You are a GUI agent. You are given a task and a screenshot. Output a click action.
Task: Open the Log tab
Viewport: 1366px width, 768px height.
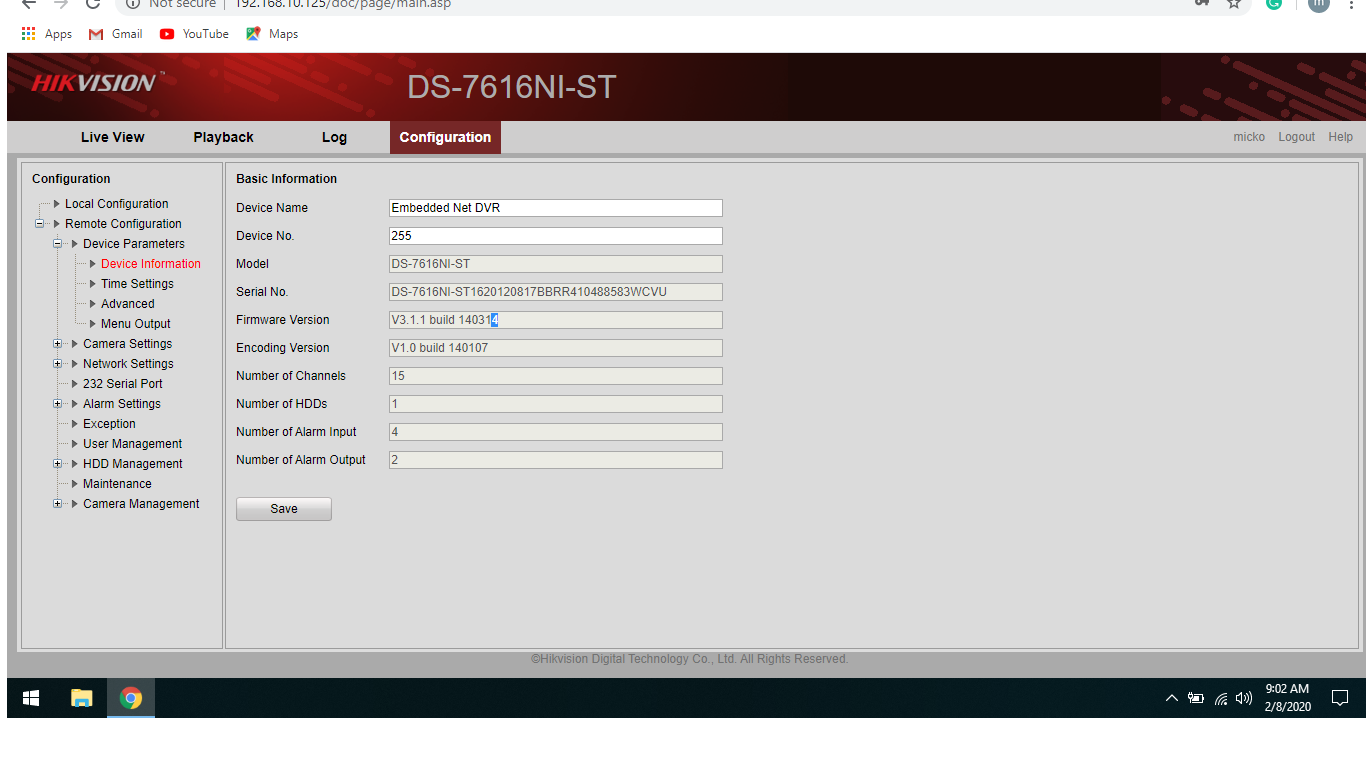pyautogui.click(x=334, y=138)
